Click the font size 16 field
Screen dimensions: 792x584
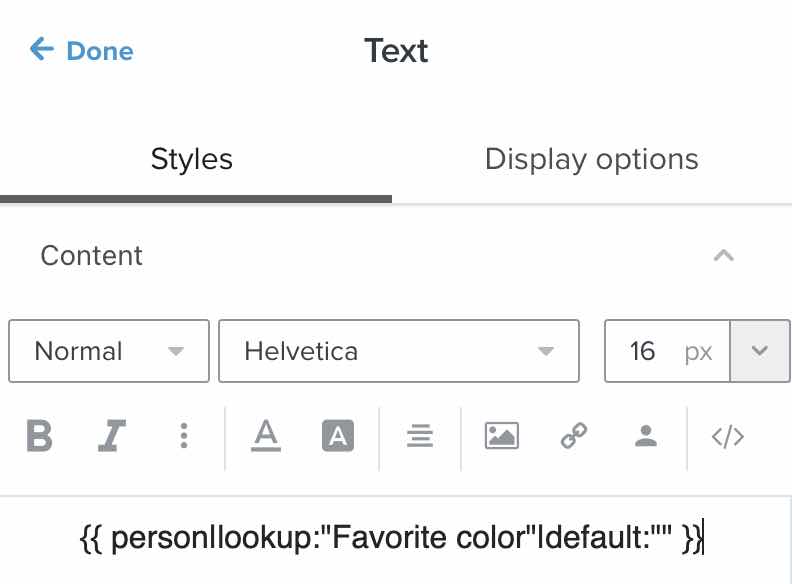643,351
